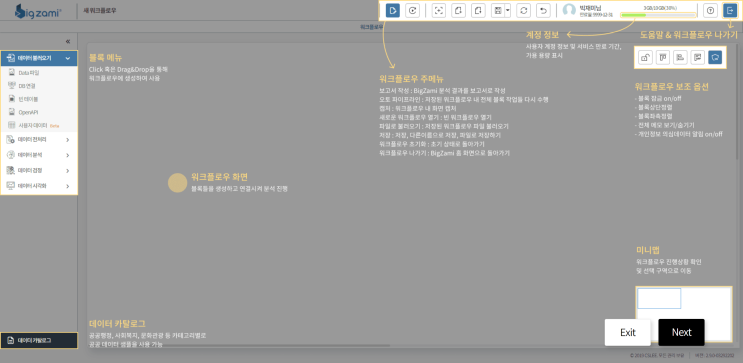Select the 빈 테이블 block item

point(39,100)
